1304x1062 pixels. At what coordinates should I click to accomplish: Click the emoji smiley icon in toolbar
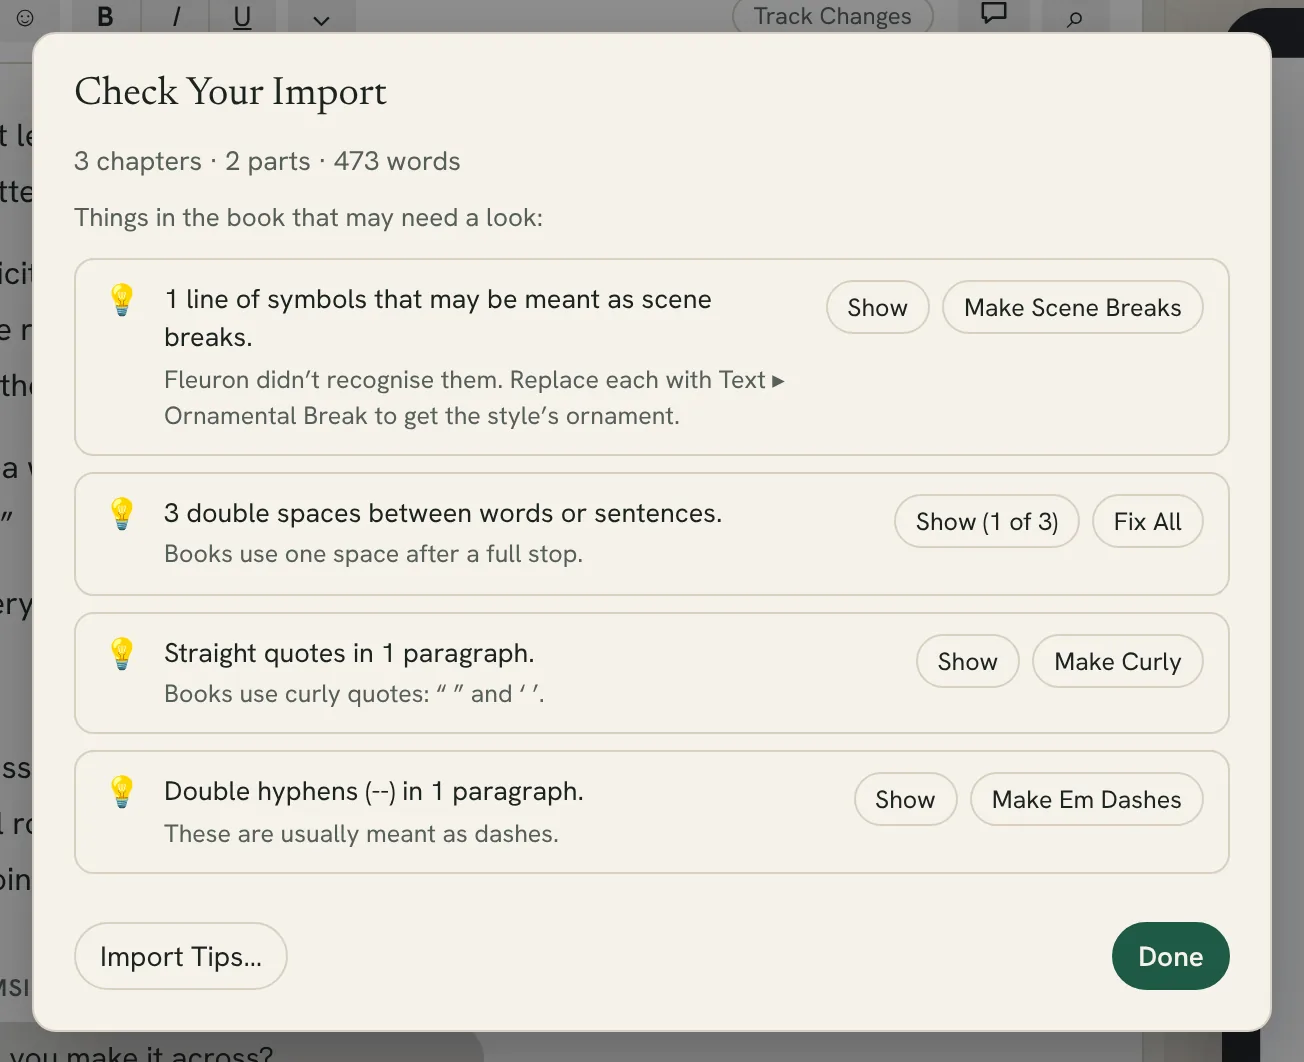26,17
